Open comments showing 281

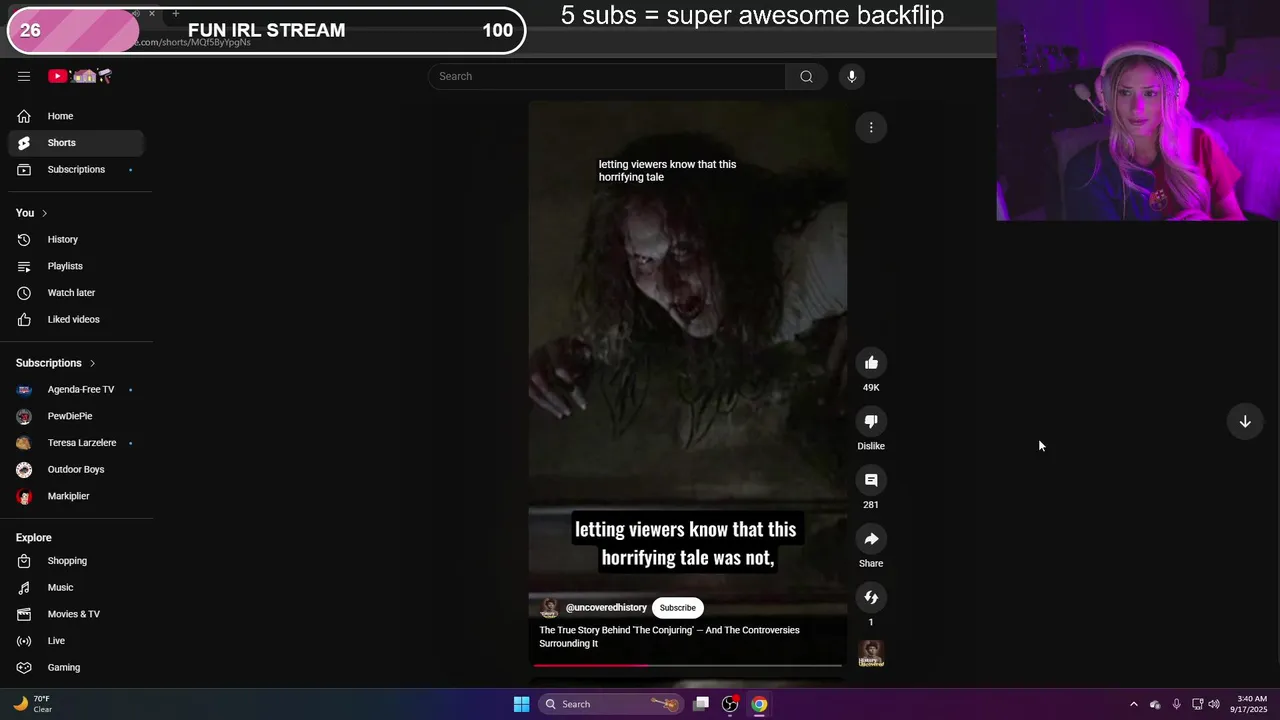click(x=871, y=480)
